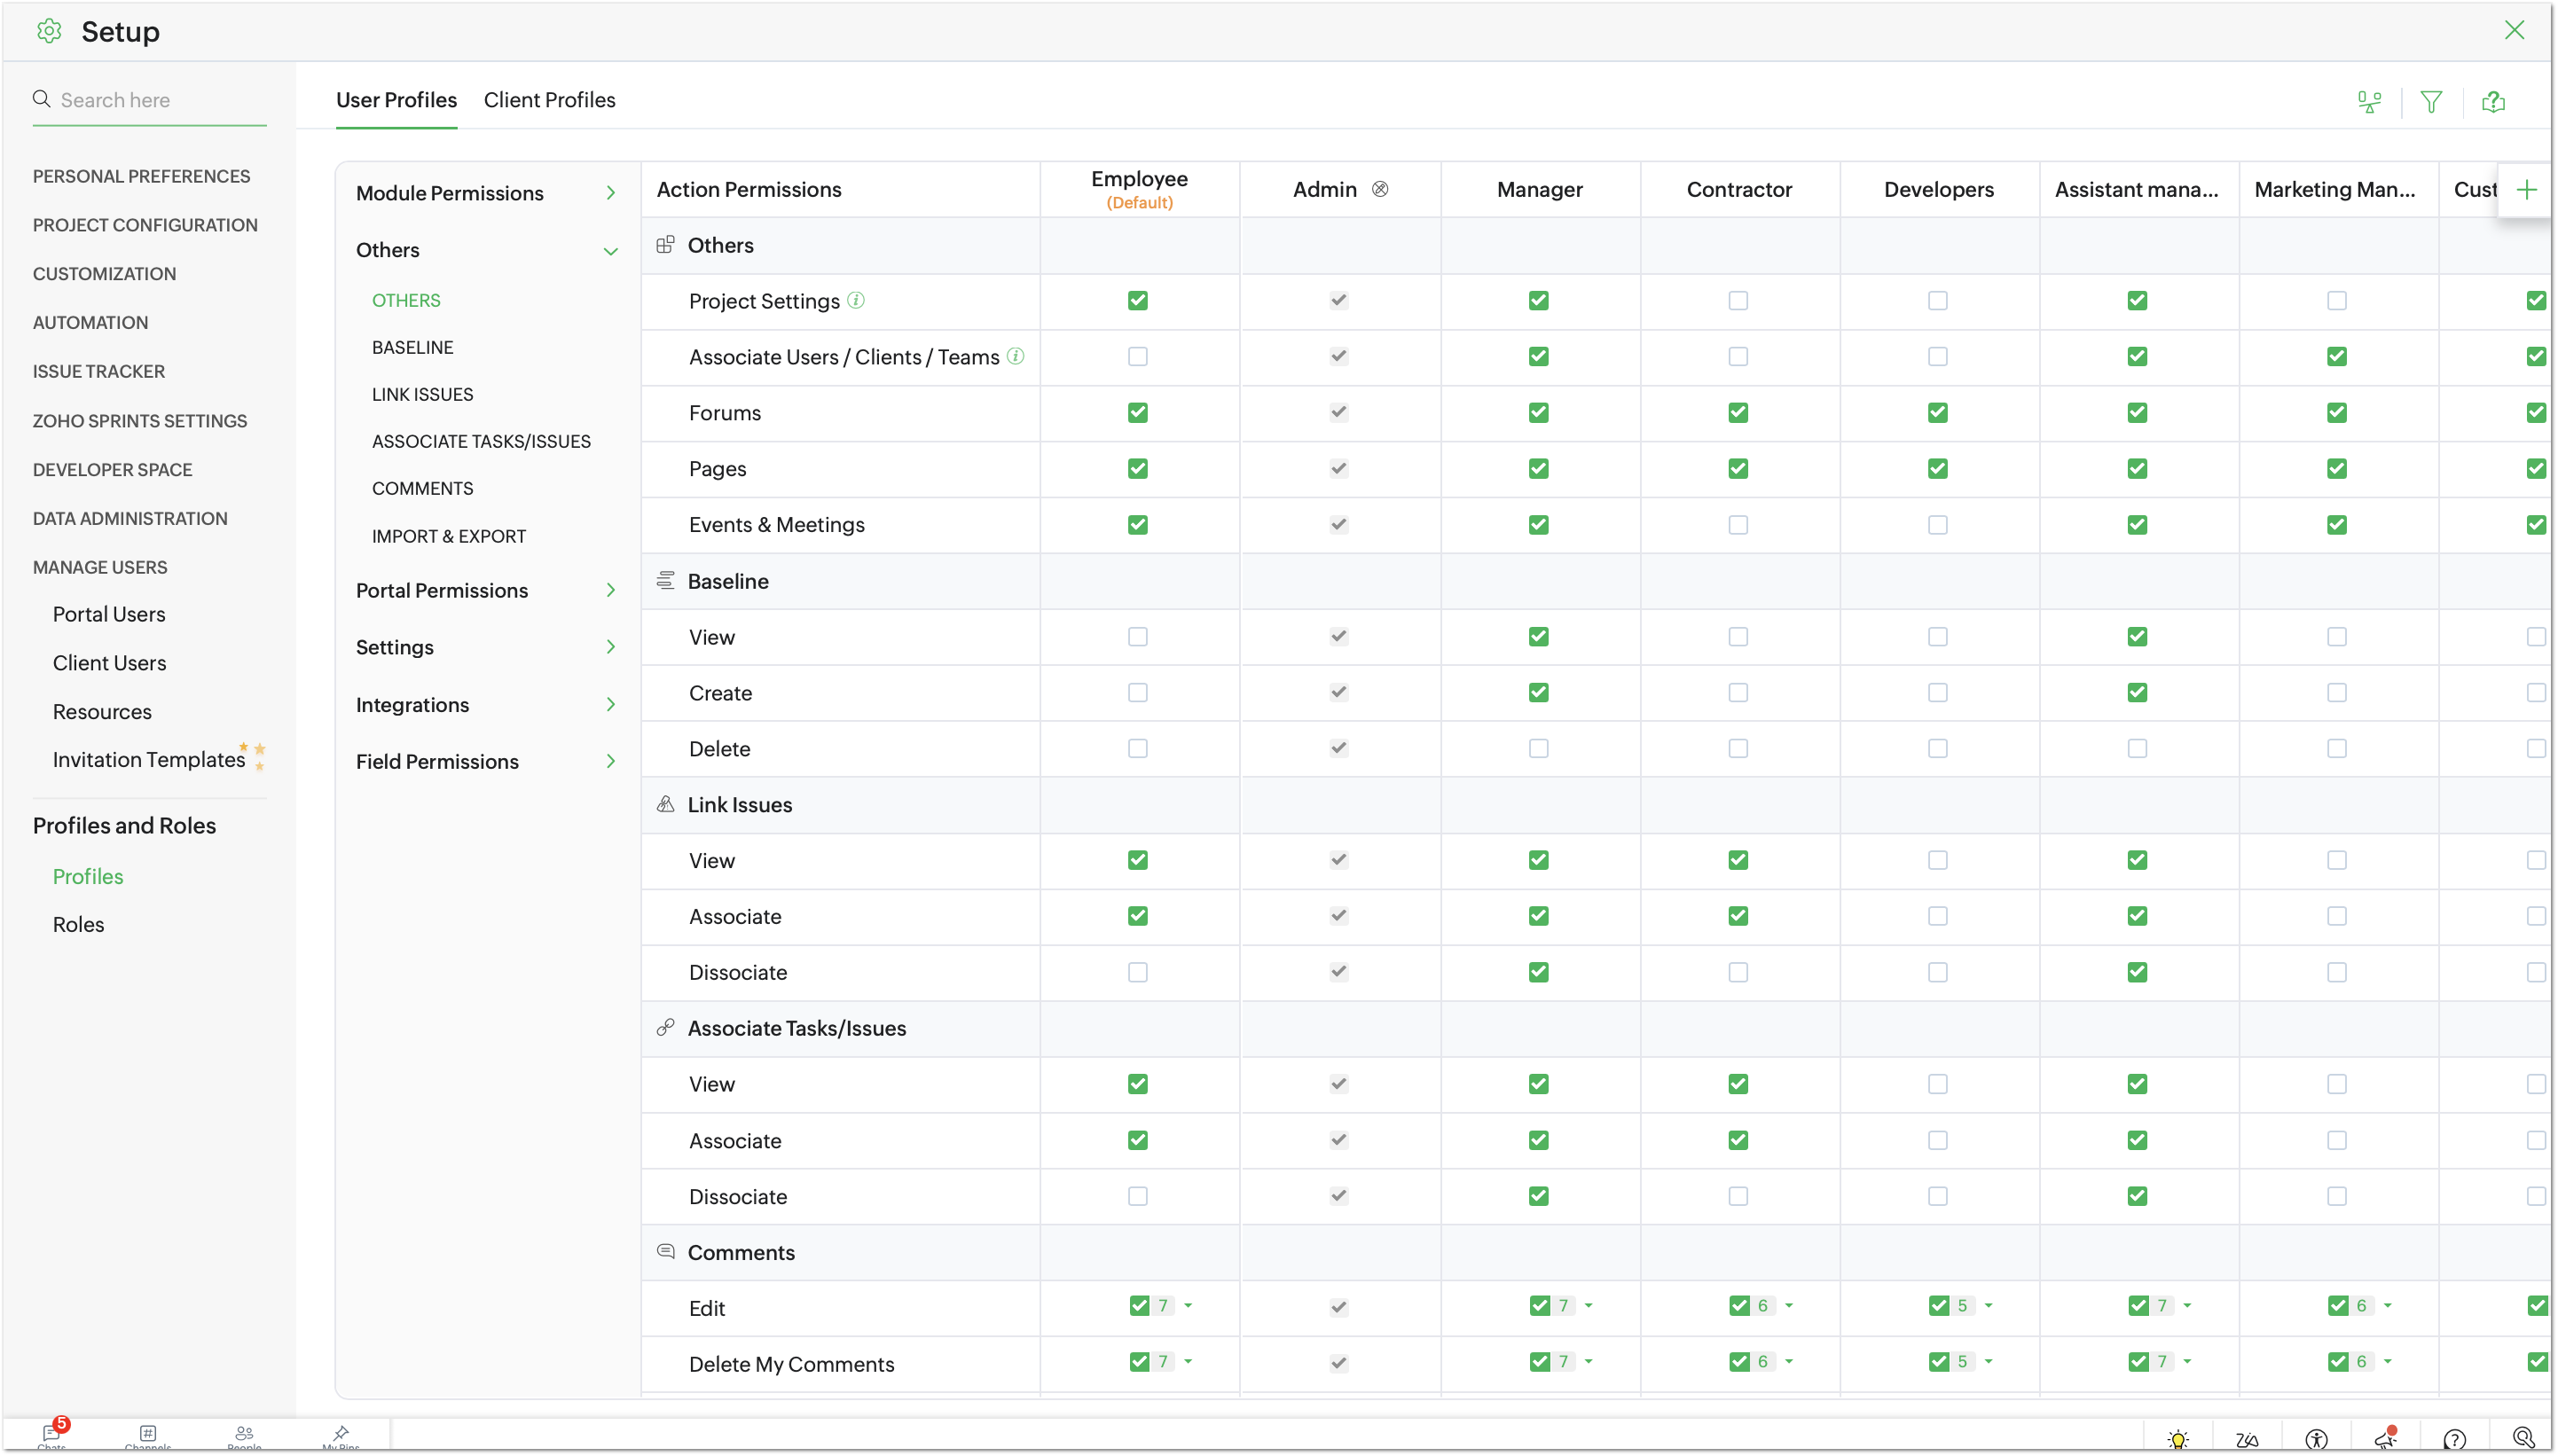Open the profile hierarchy icon left of the filter
The width and height of the screenshot is (2558, 1456).
click(2369, 102)
